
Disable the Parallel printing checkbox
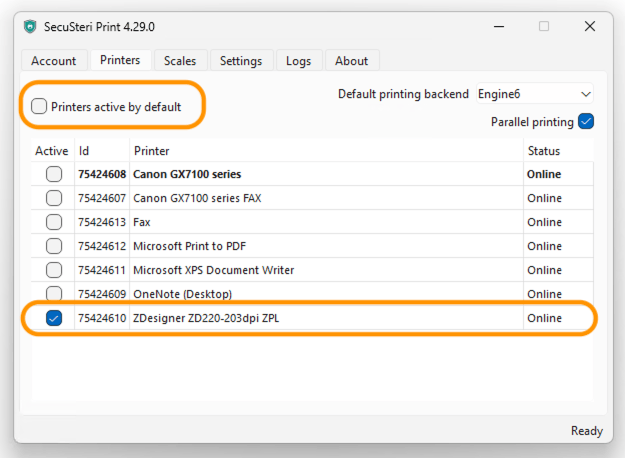click(x=586, y=122)
